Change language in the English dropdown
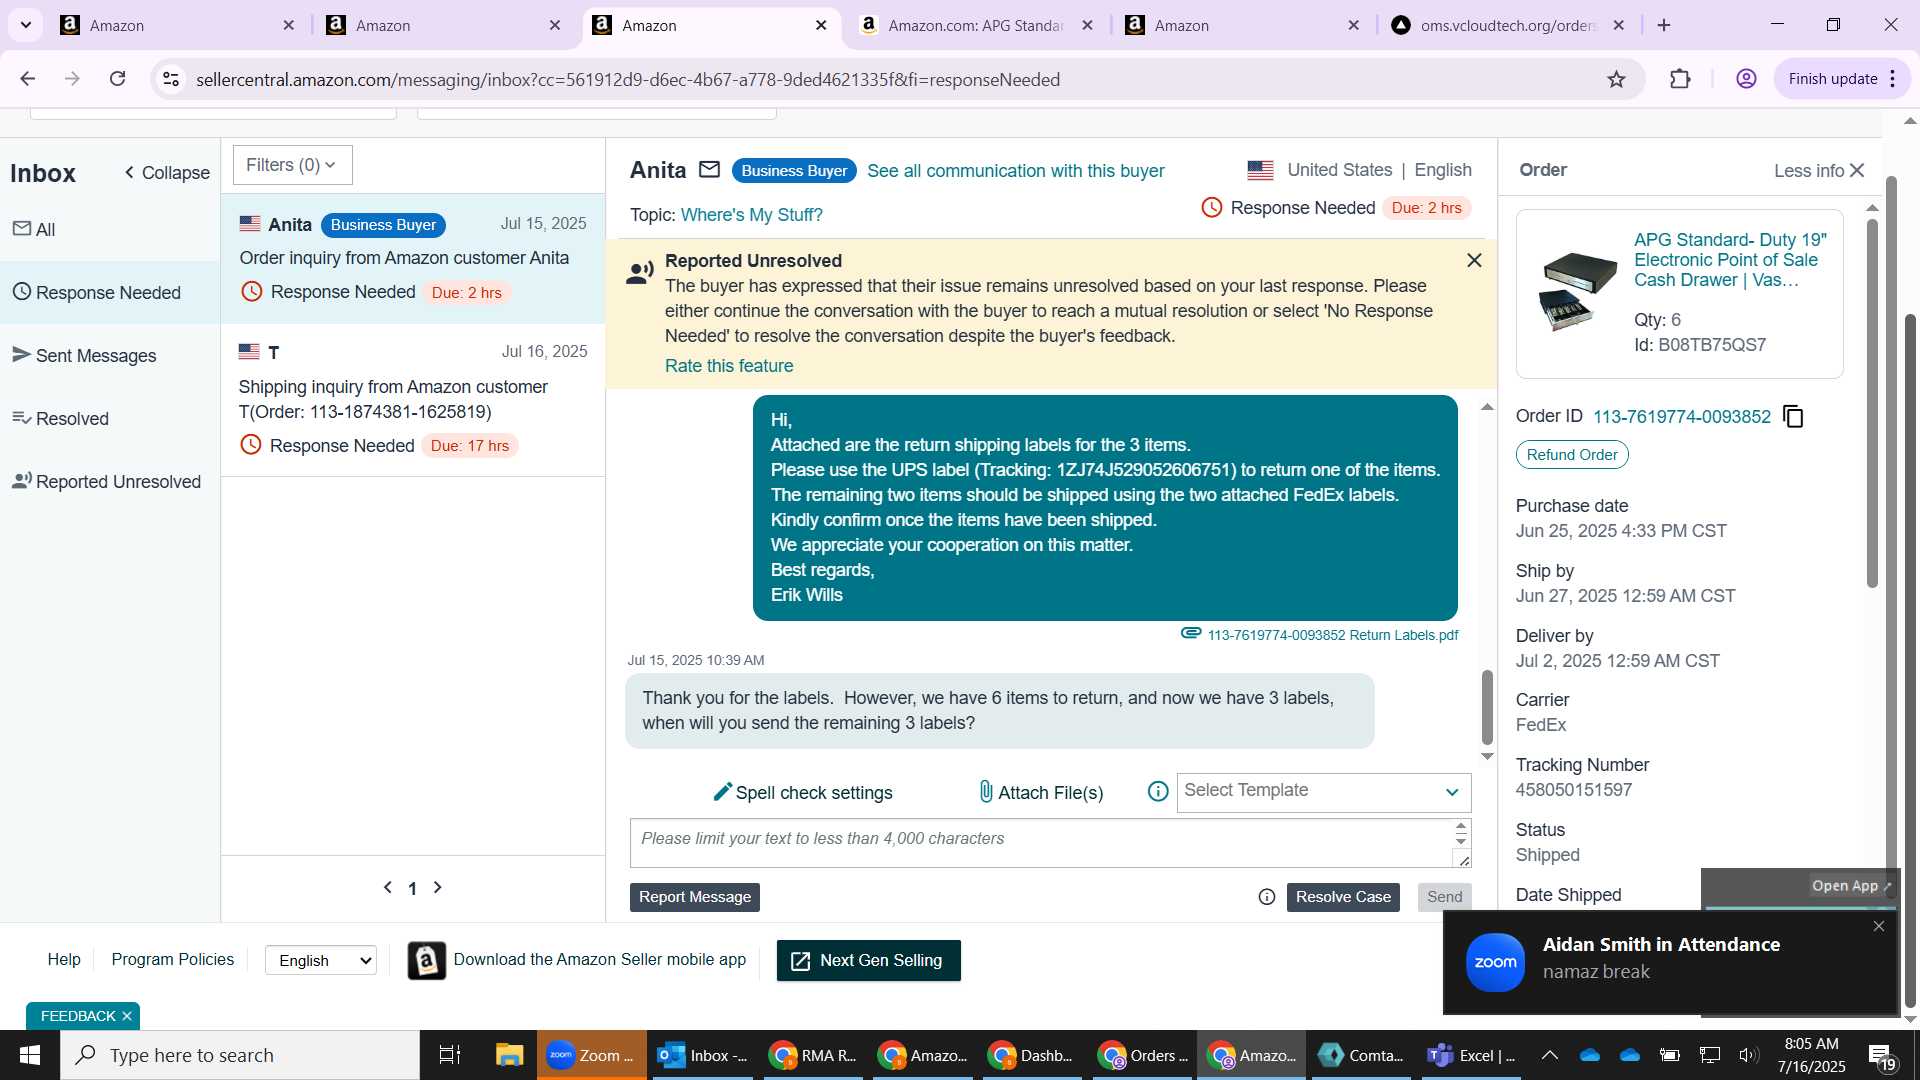 pyautogui.click(x=321, y=960)
